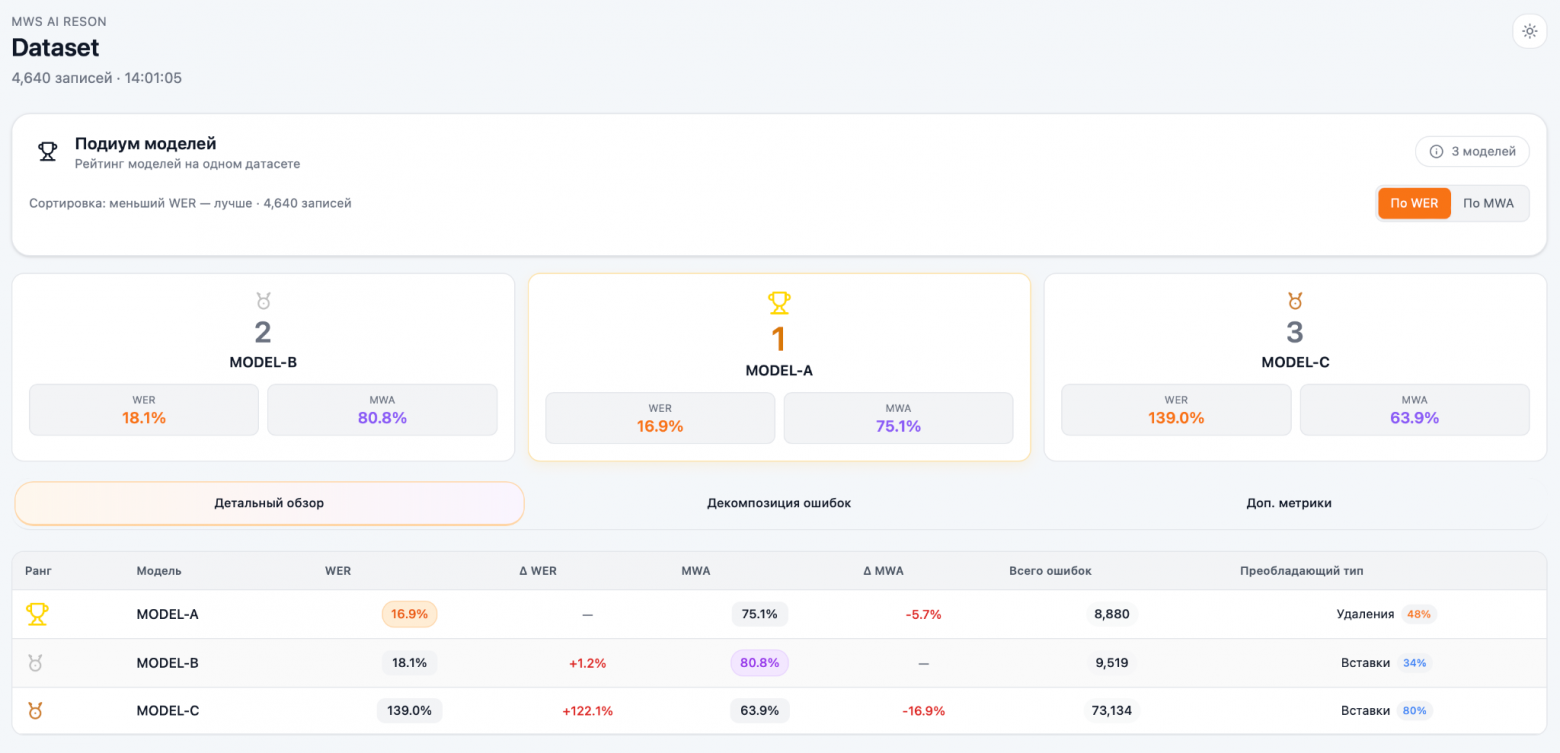Image resolution: width=1560 pixels, height=753 pixels.
Task: Click the silver medal icon above MODEL-B card
Action: point(263,301)
